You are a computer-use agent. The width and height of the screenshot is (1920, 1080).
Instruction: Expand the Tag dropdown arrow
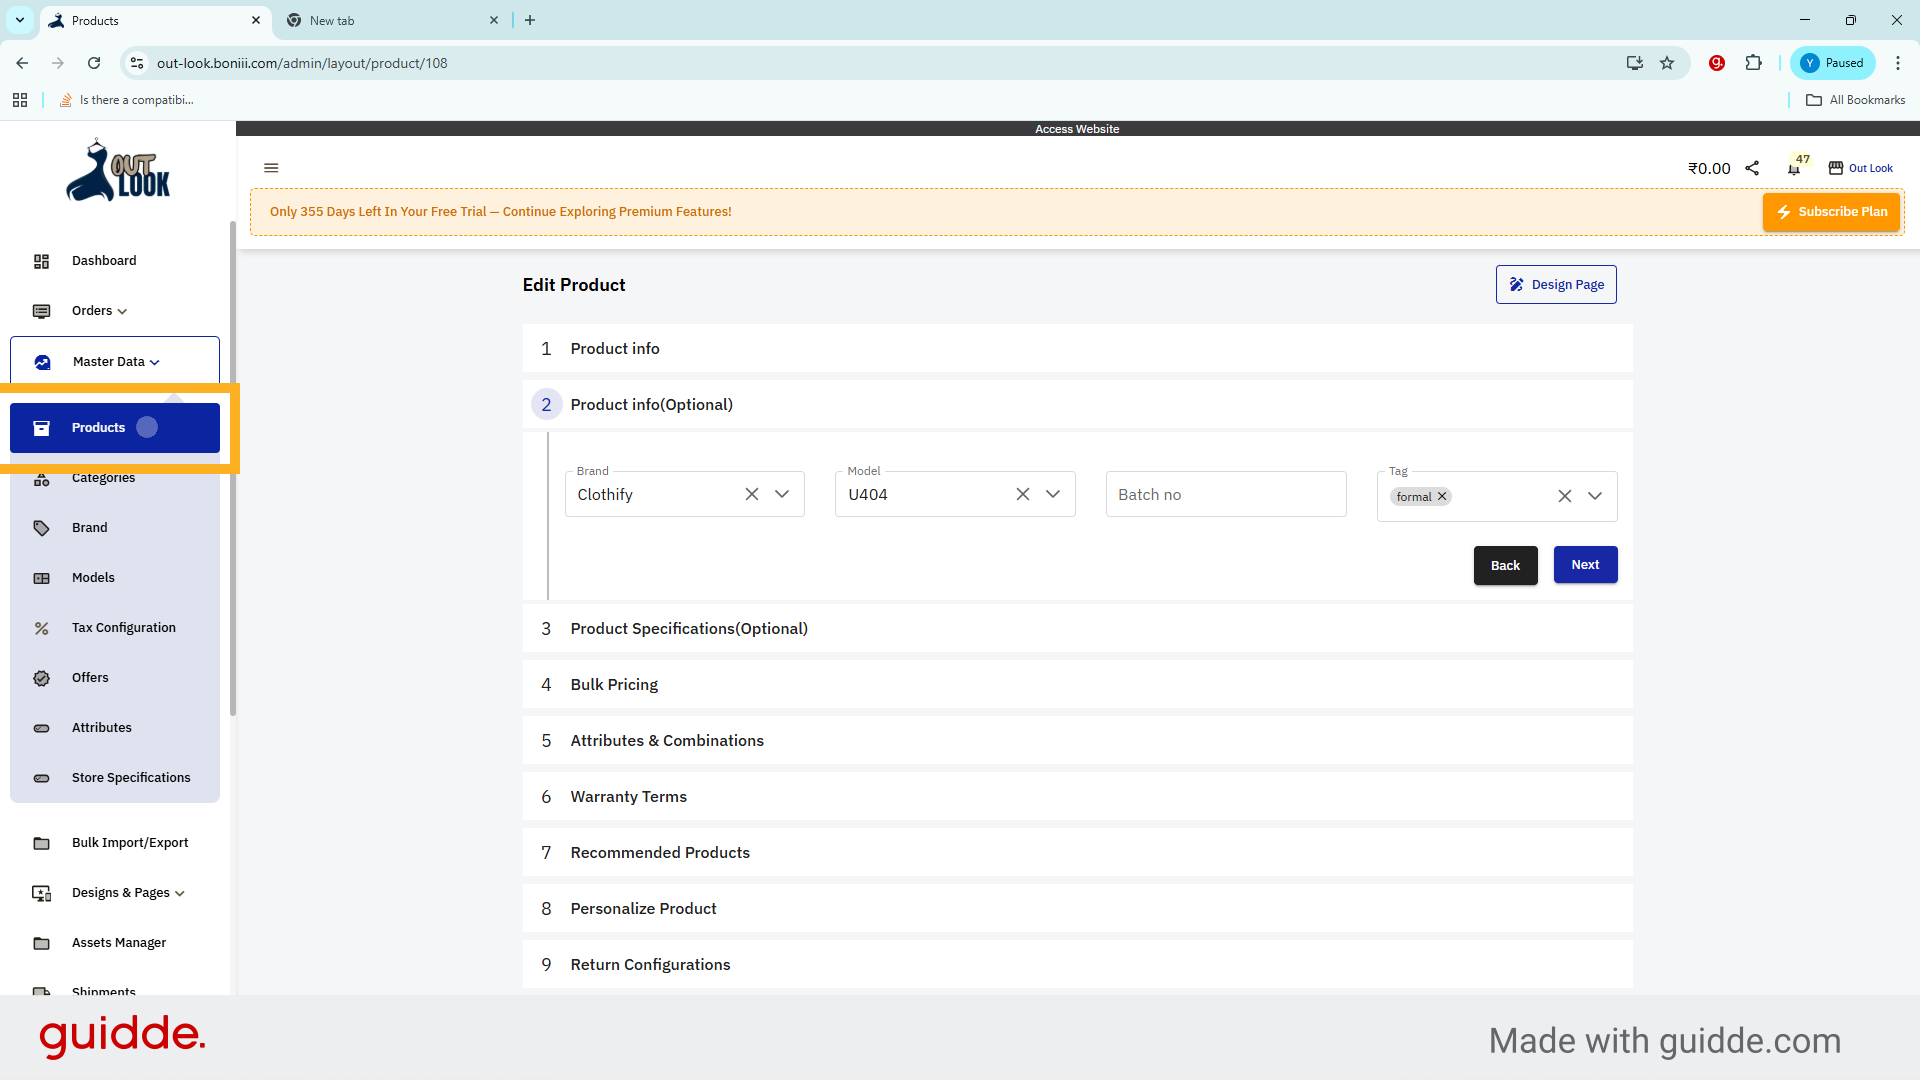pyautogui.click(x=1595, y=496)
